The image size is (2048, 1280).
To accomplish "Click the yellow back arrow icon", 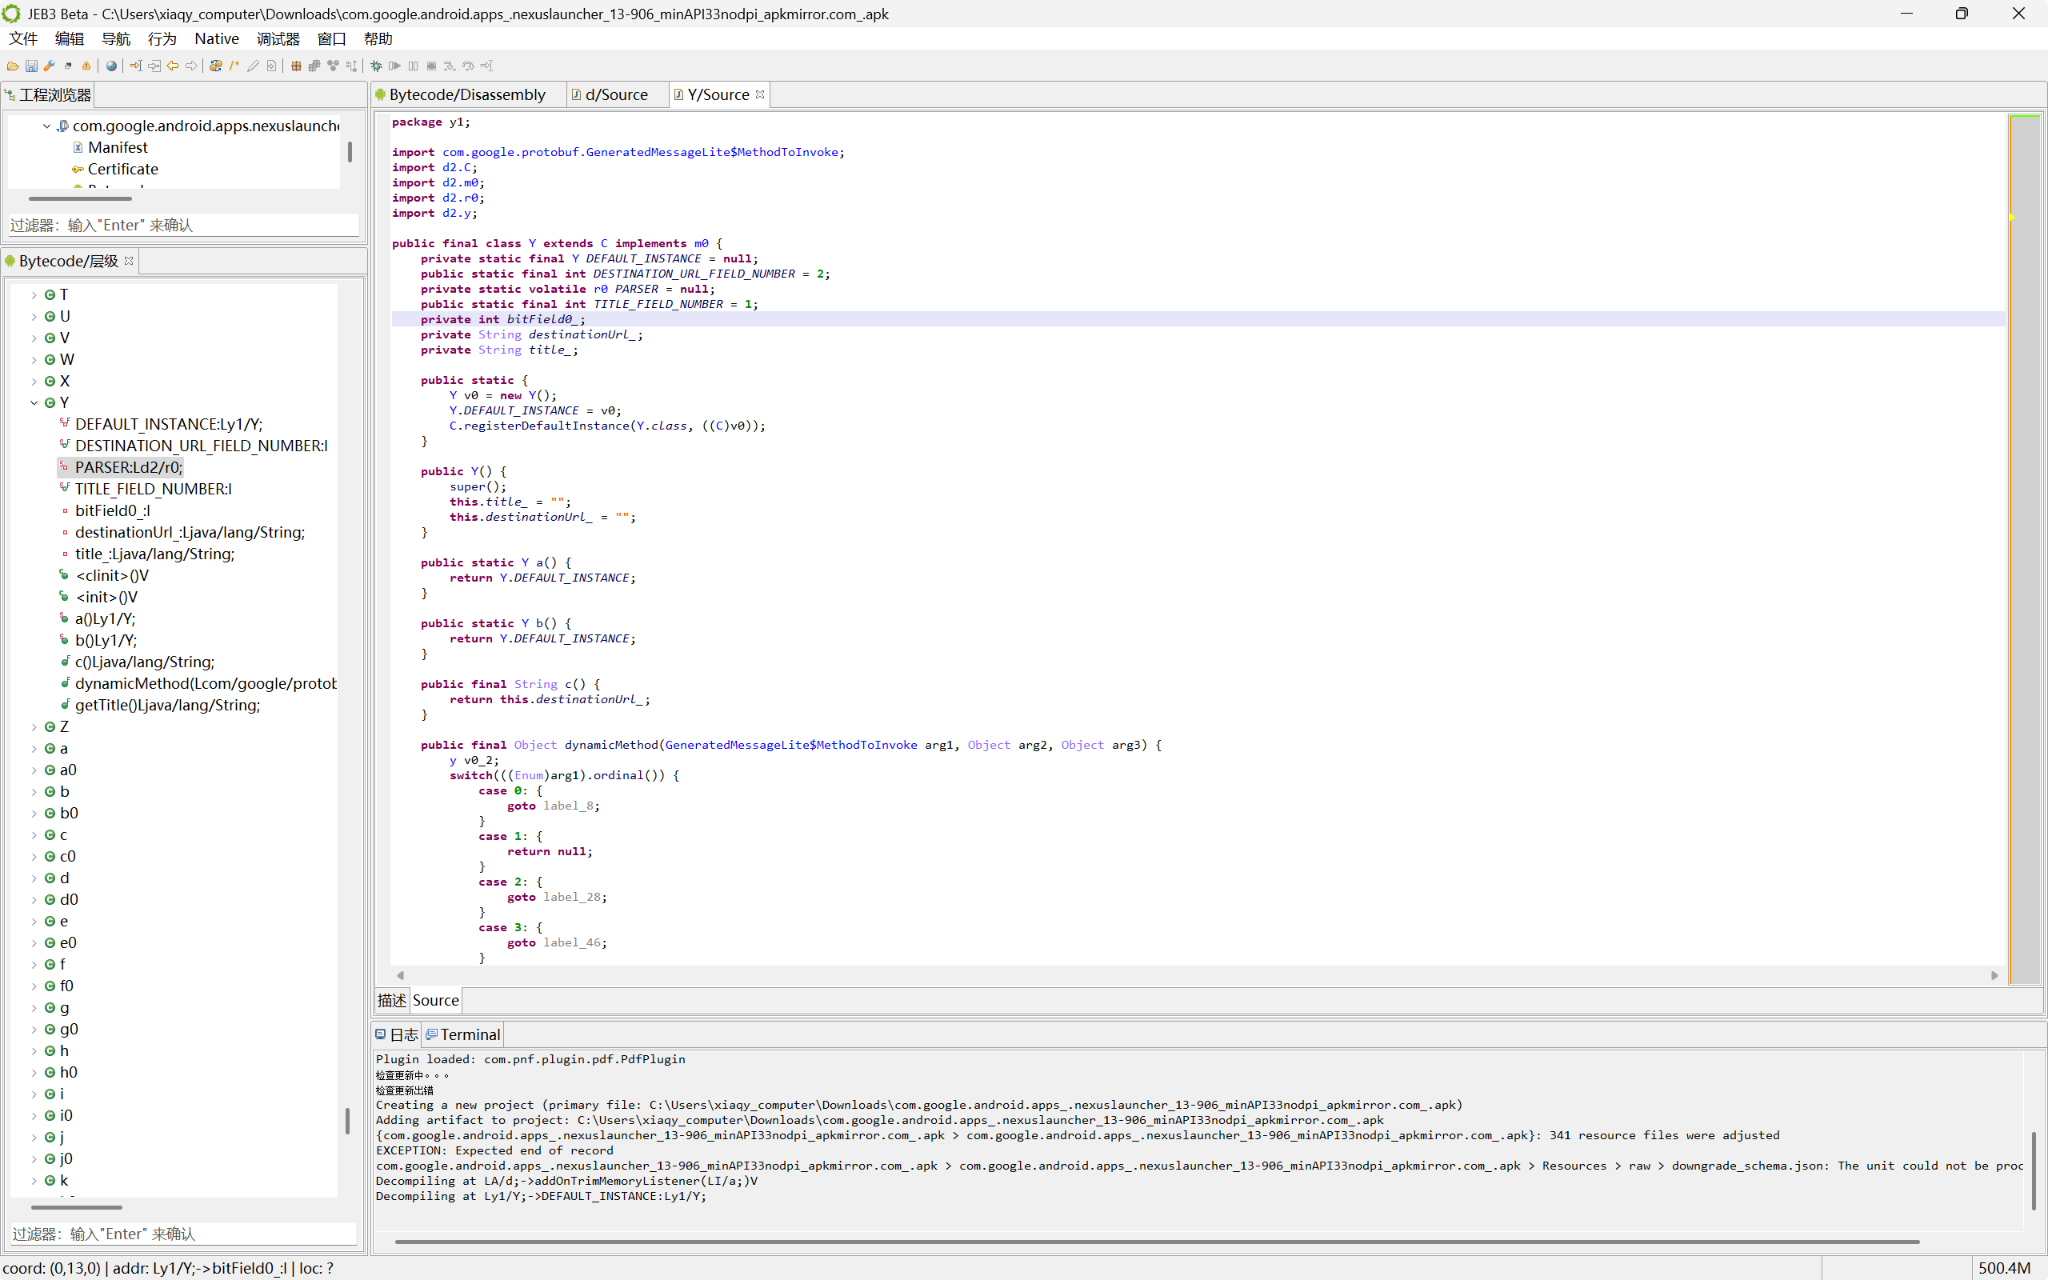I will coord(172,66).
